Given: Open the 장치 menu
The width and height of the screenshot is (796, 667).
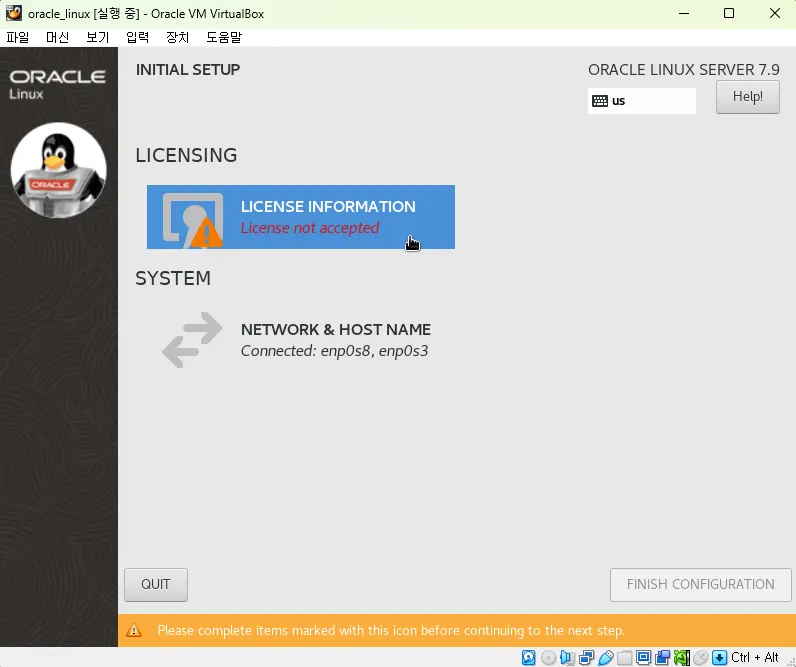Looking at the screenshot, I should coord(178,37).
